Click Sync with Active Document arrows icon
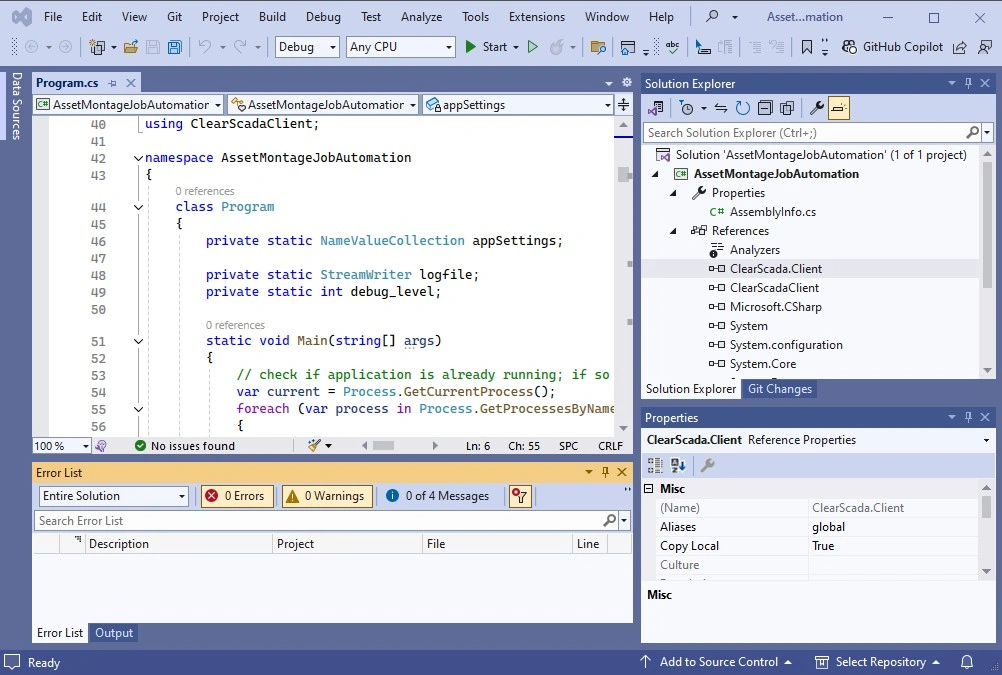This screenshot has height=675, width=1002. coord(721,108)
